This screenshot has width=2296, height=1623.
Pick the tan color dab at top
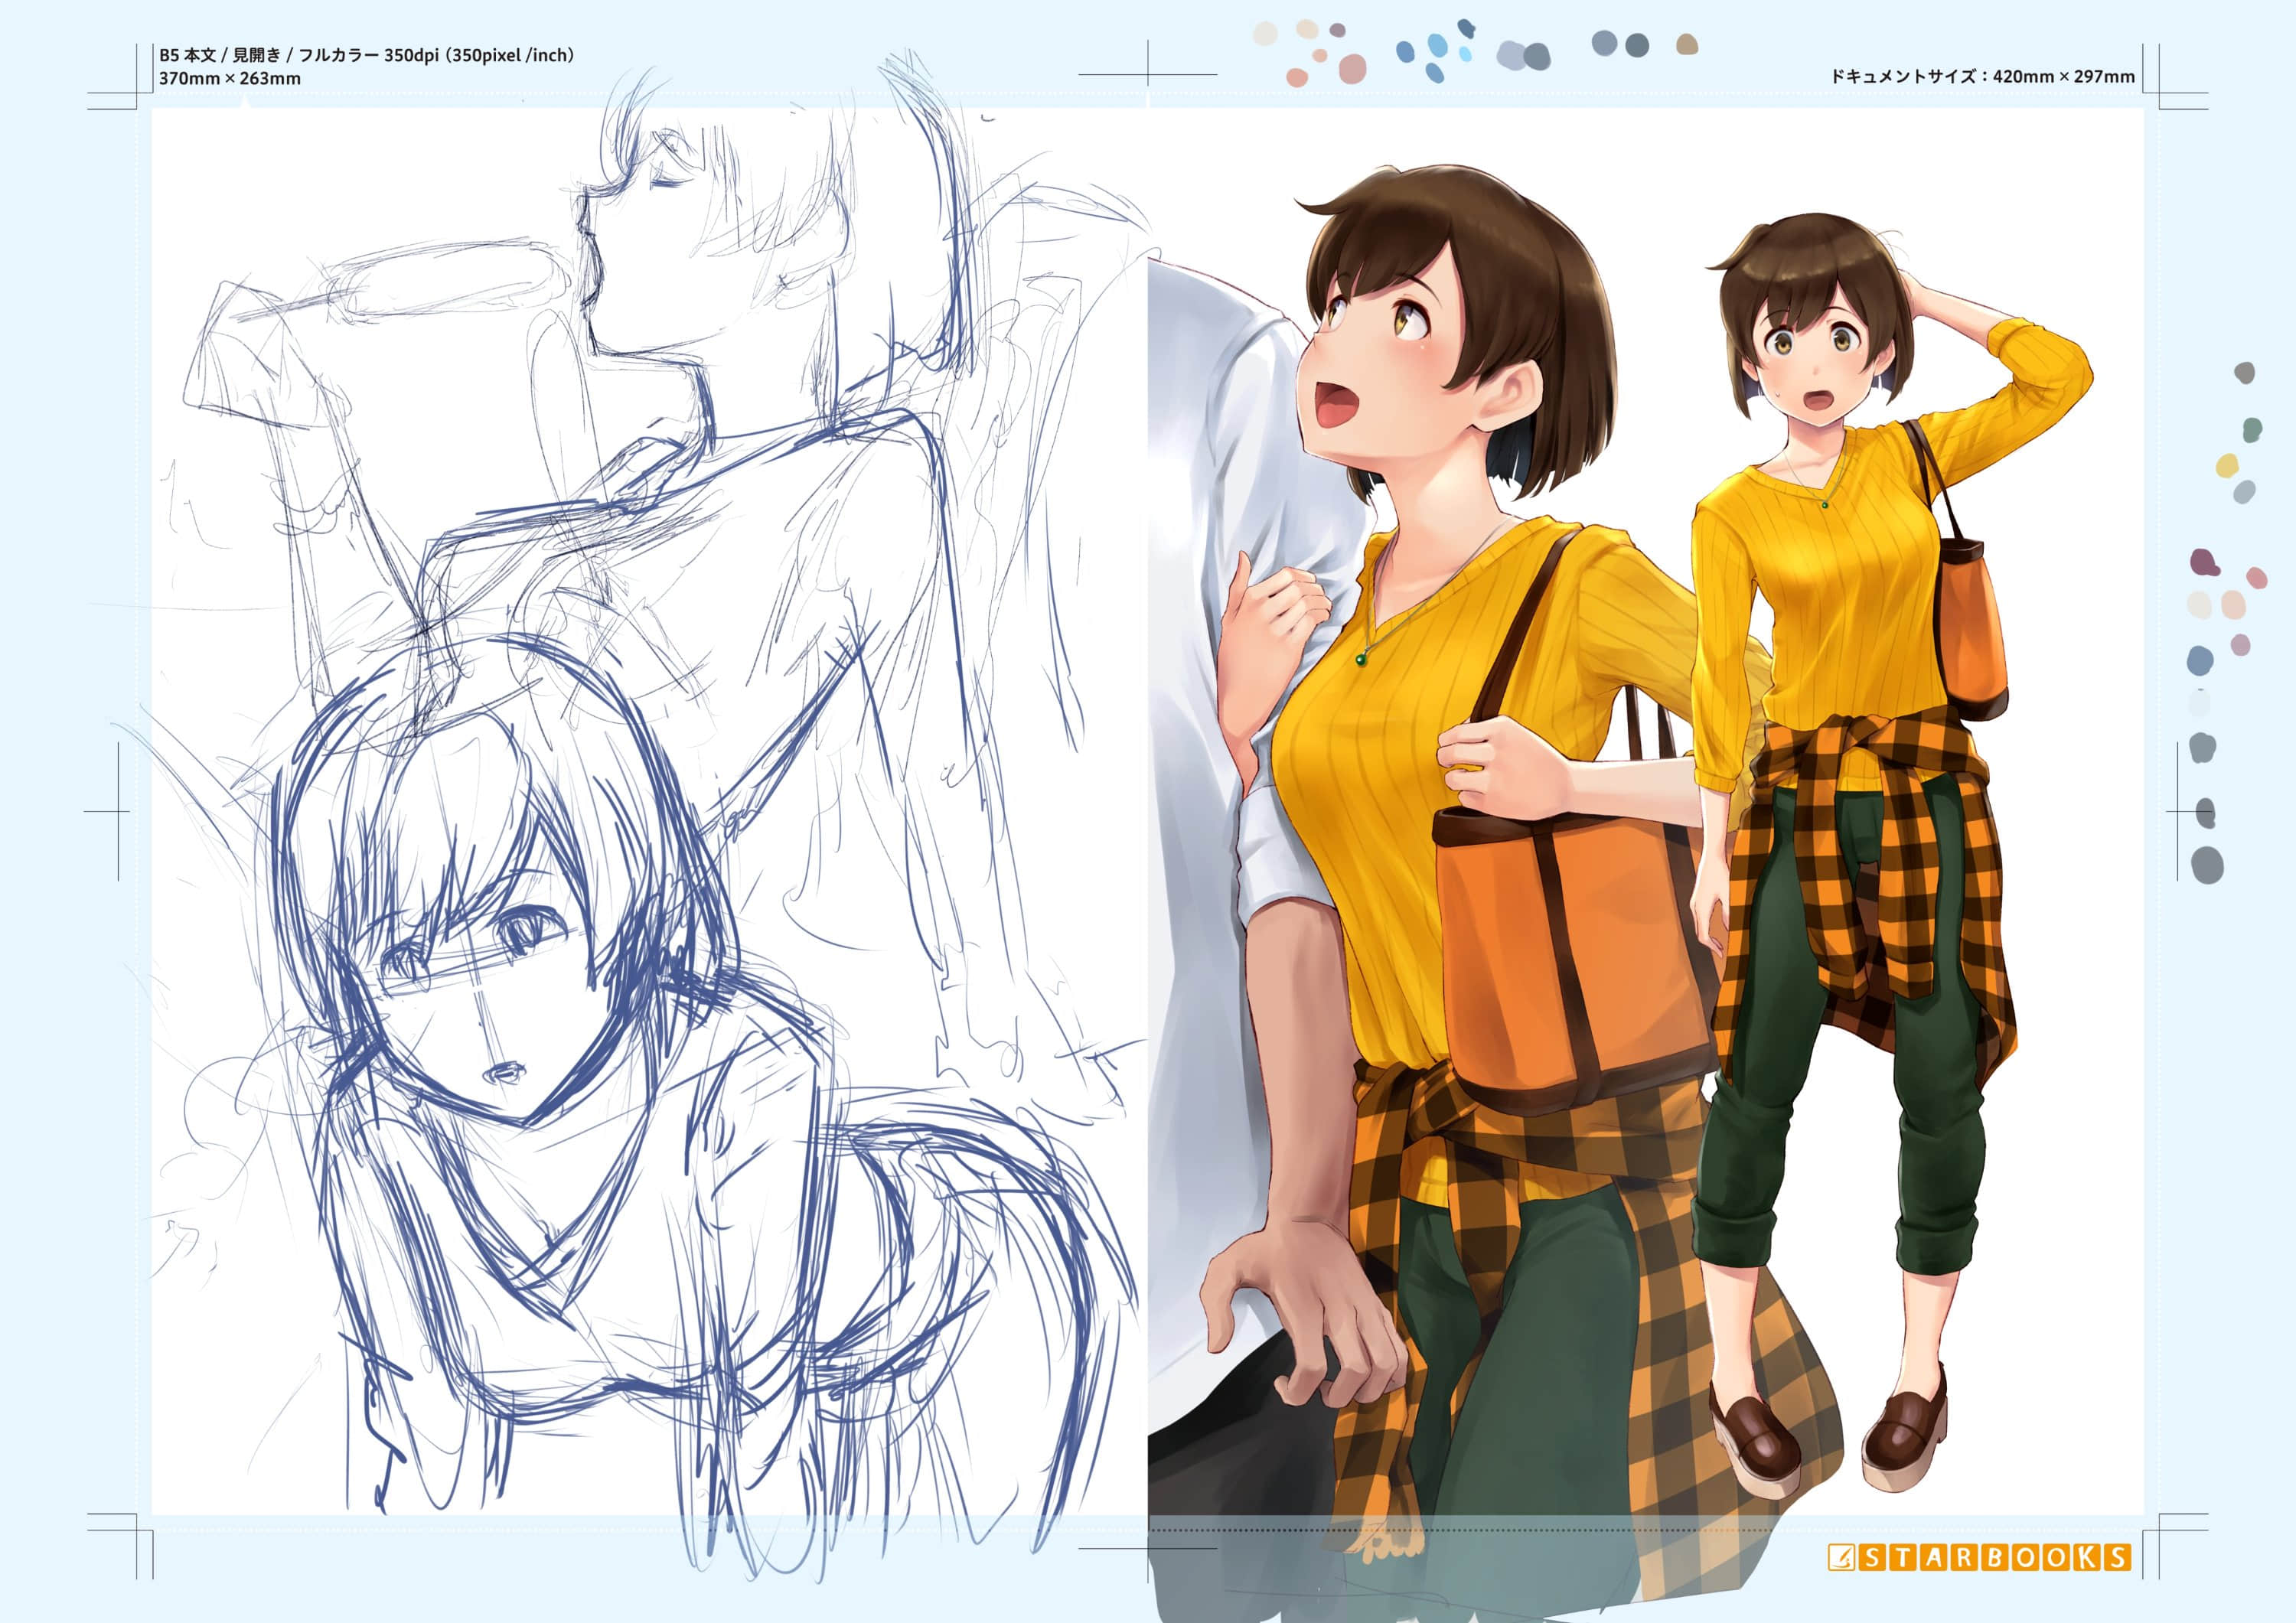(x=1687, y=45)
